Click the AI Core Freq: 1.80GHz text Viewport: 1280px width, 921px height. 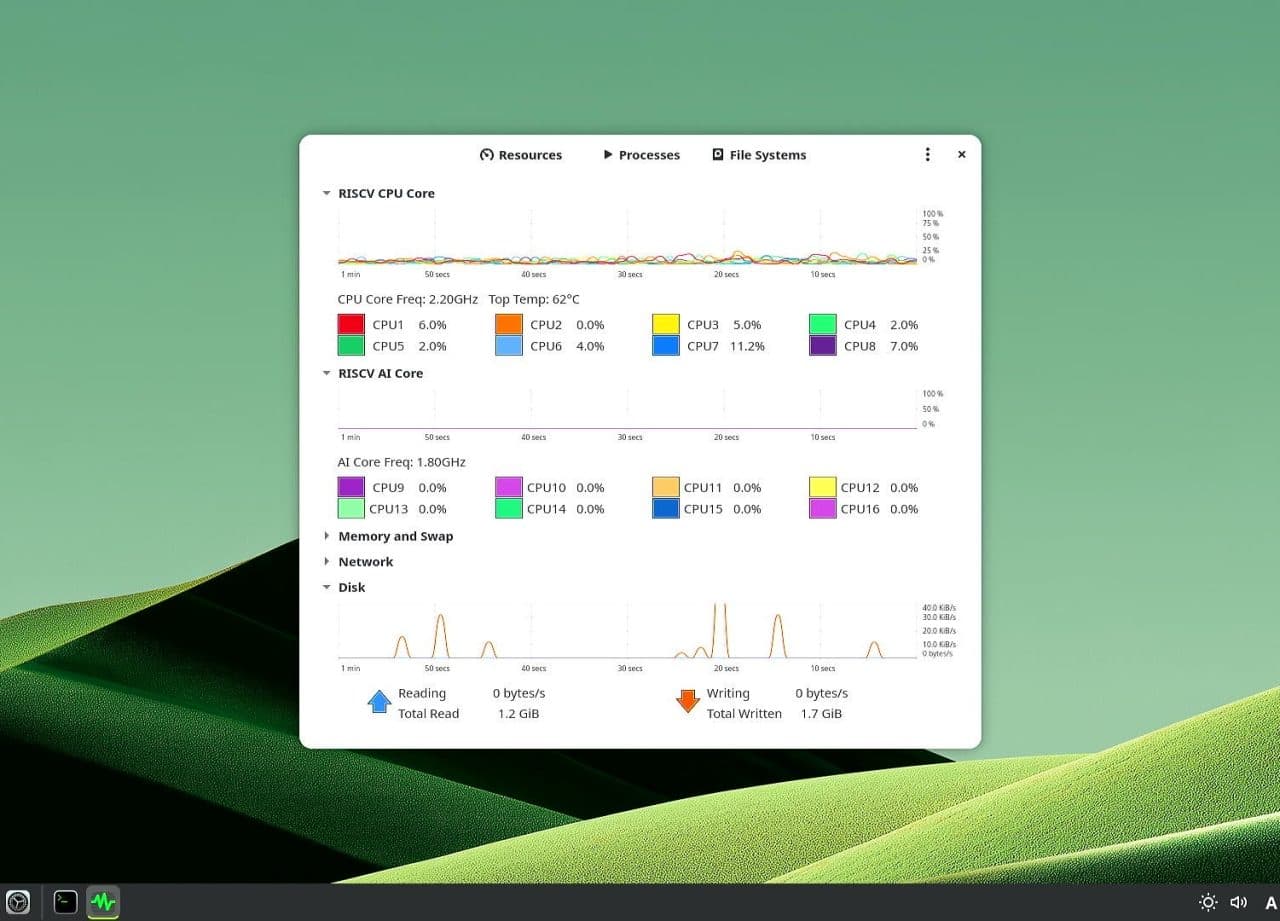[402, 462]
